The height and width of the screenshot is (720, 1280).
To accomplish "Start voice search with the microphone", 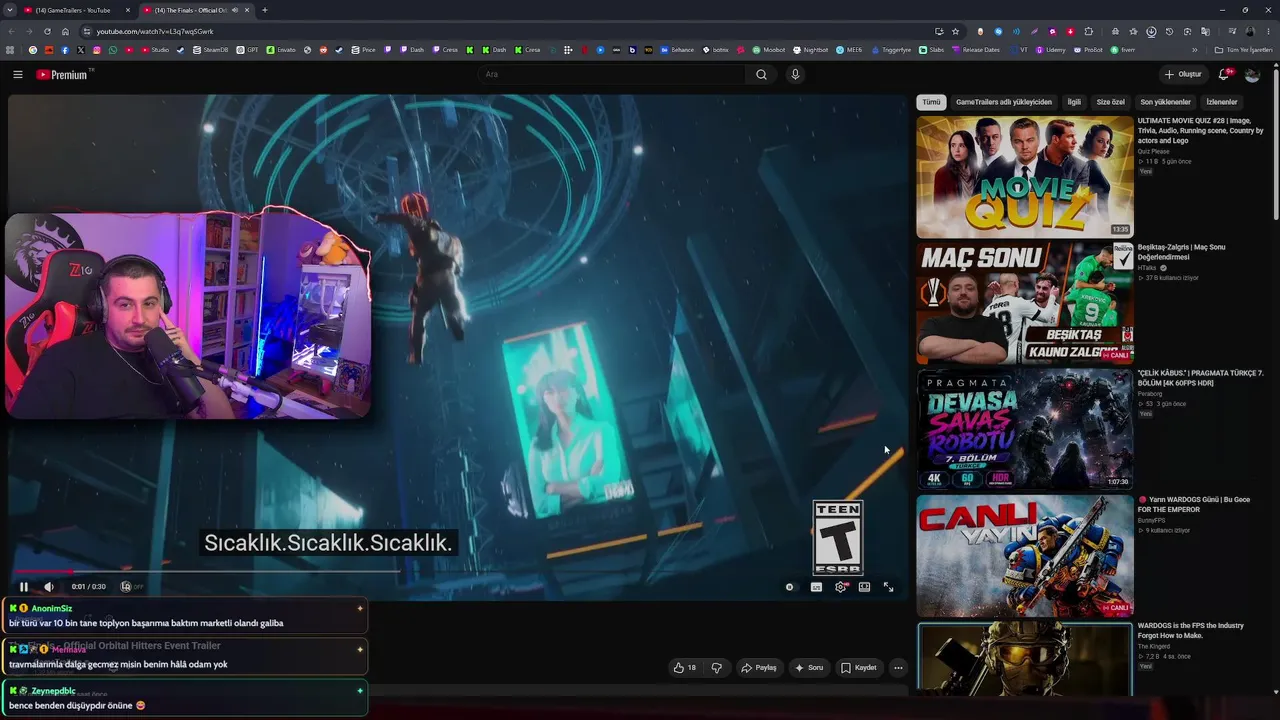I will point(795,74).
